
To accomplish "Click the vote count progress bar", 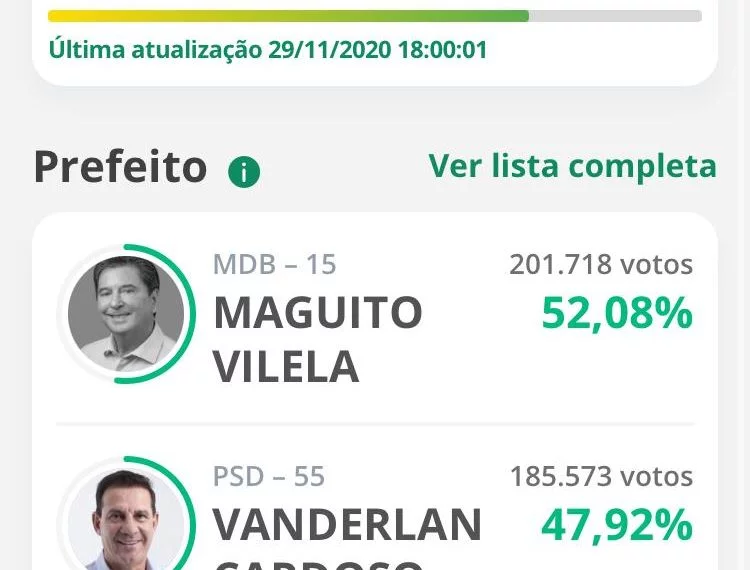I will [375, 16].
